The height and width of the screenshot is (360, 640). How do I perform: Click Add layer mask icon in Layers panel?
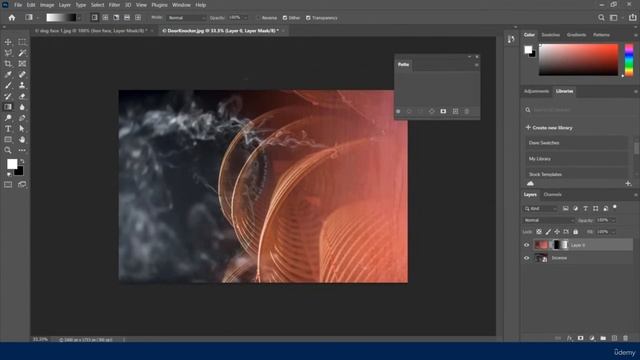pos(580,338)
